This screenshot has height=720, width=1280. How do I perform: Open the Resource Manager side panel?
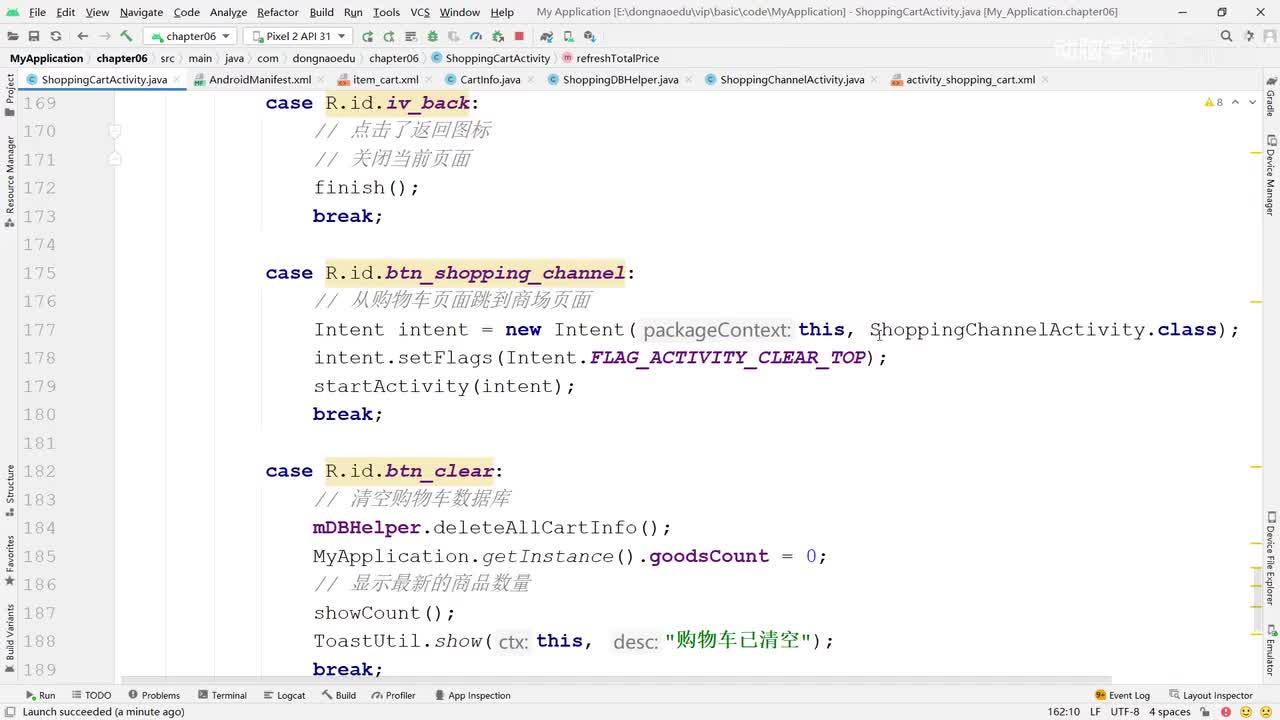(10, 181)
